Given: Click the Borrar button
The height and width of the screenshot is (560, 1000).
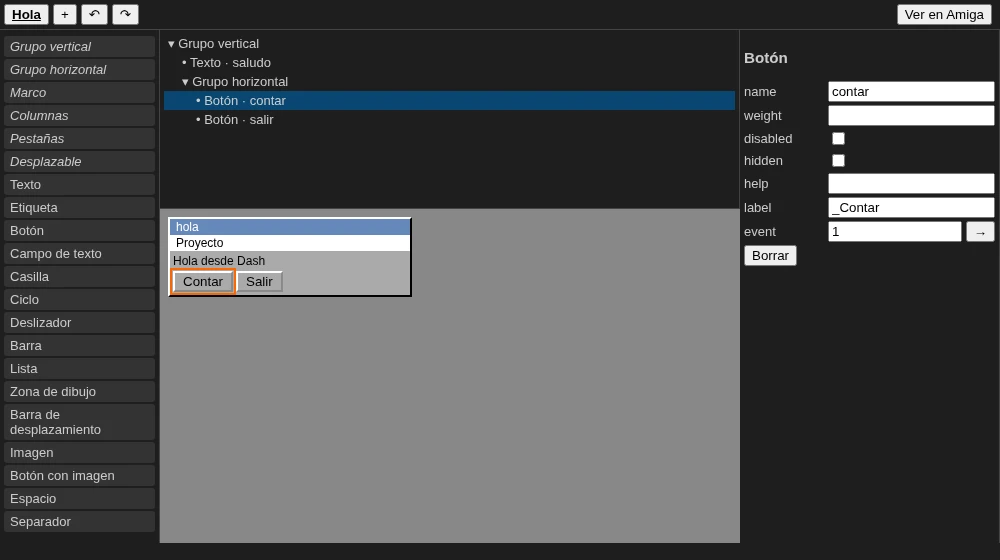Looking at the screenshot, I should point(770,256).
